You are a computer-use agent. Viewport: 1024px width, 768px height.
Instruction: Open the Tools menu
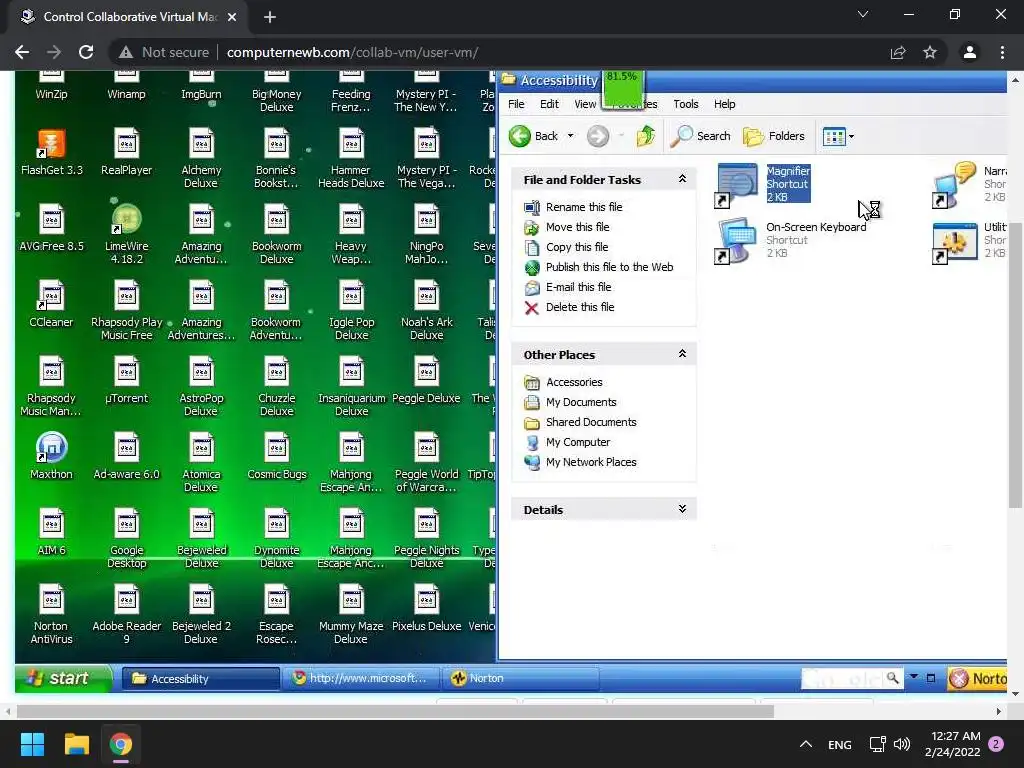686,104
